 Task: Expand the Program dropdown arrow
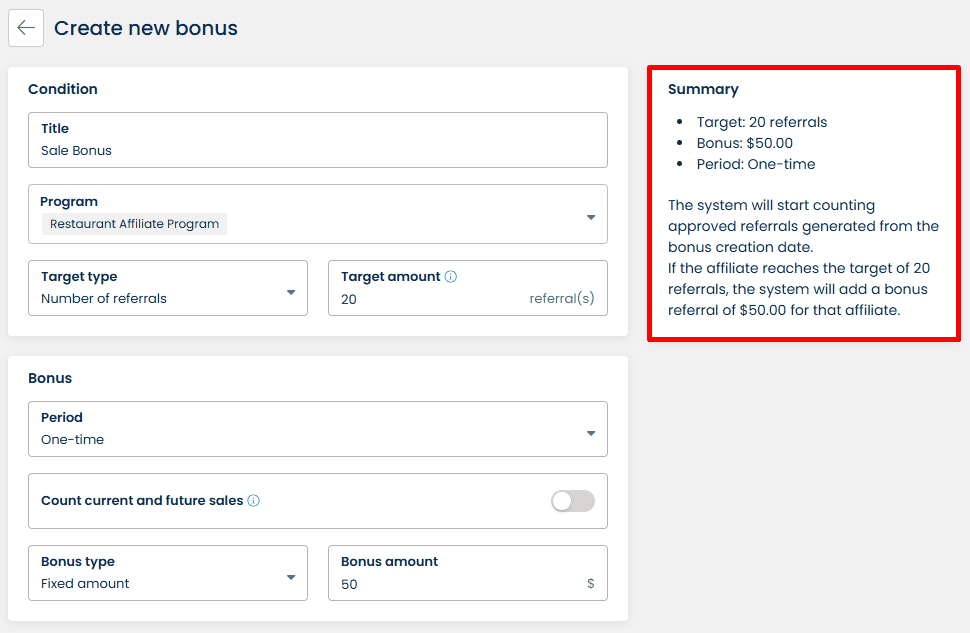click(591, 217)
